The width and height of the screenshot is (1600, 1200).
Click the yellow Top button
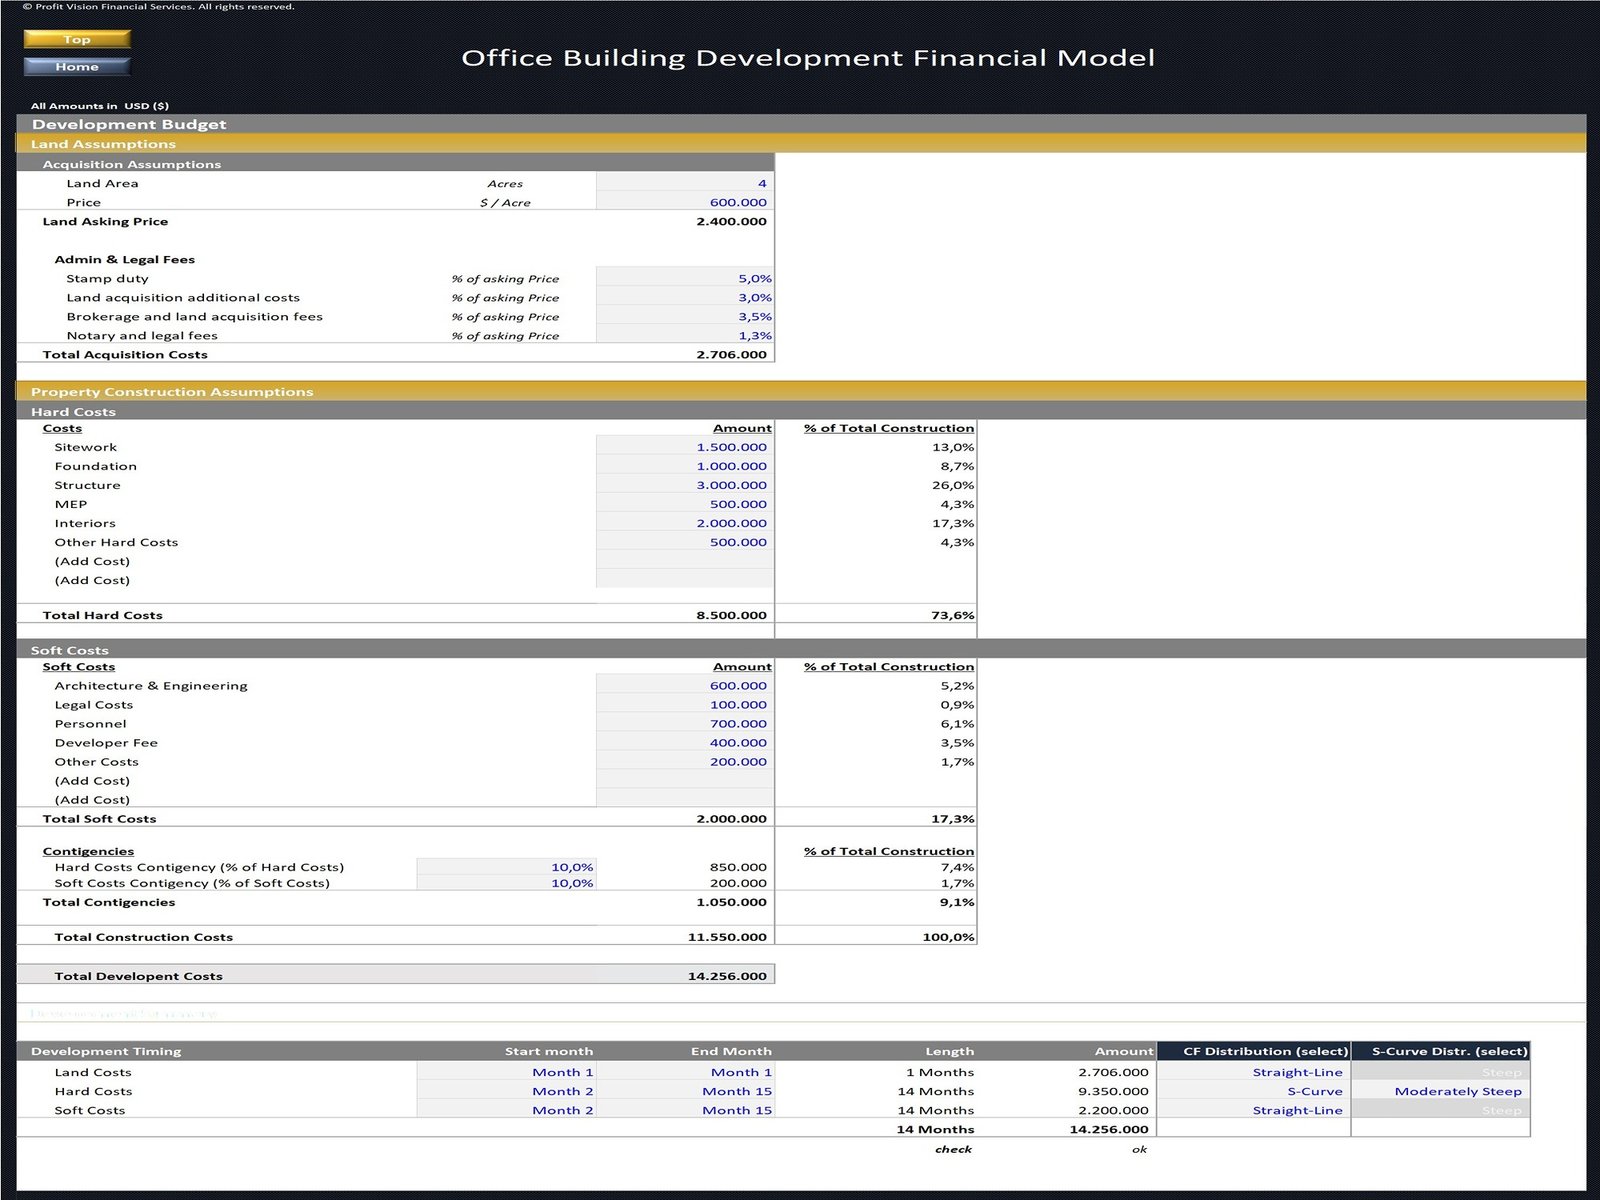pos(77,39)
